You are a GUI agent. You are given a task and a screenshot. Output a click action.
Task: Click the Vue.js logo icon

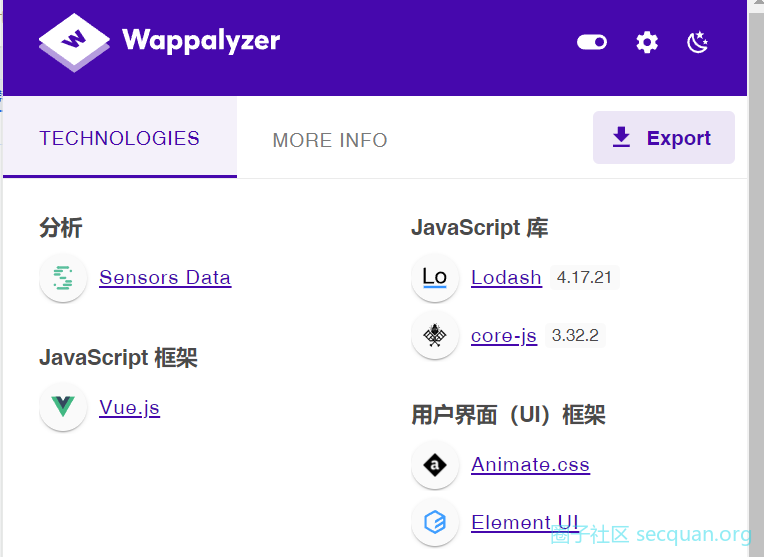[x=63, y=407]
